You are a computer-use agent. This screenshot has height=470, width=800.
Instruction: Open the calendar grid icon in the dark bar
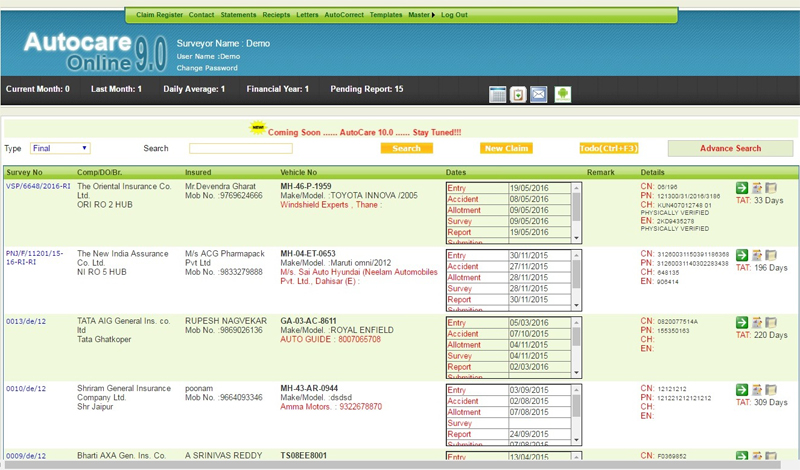coord(497,94)
